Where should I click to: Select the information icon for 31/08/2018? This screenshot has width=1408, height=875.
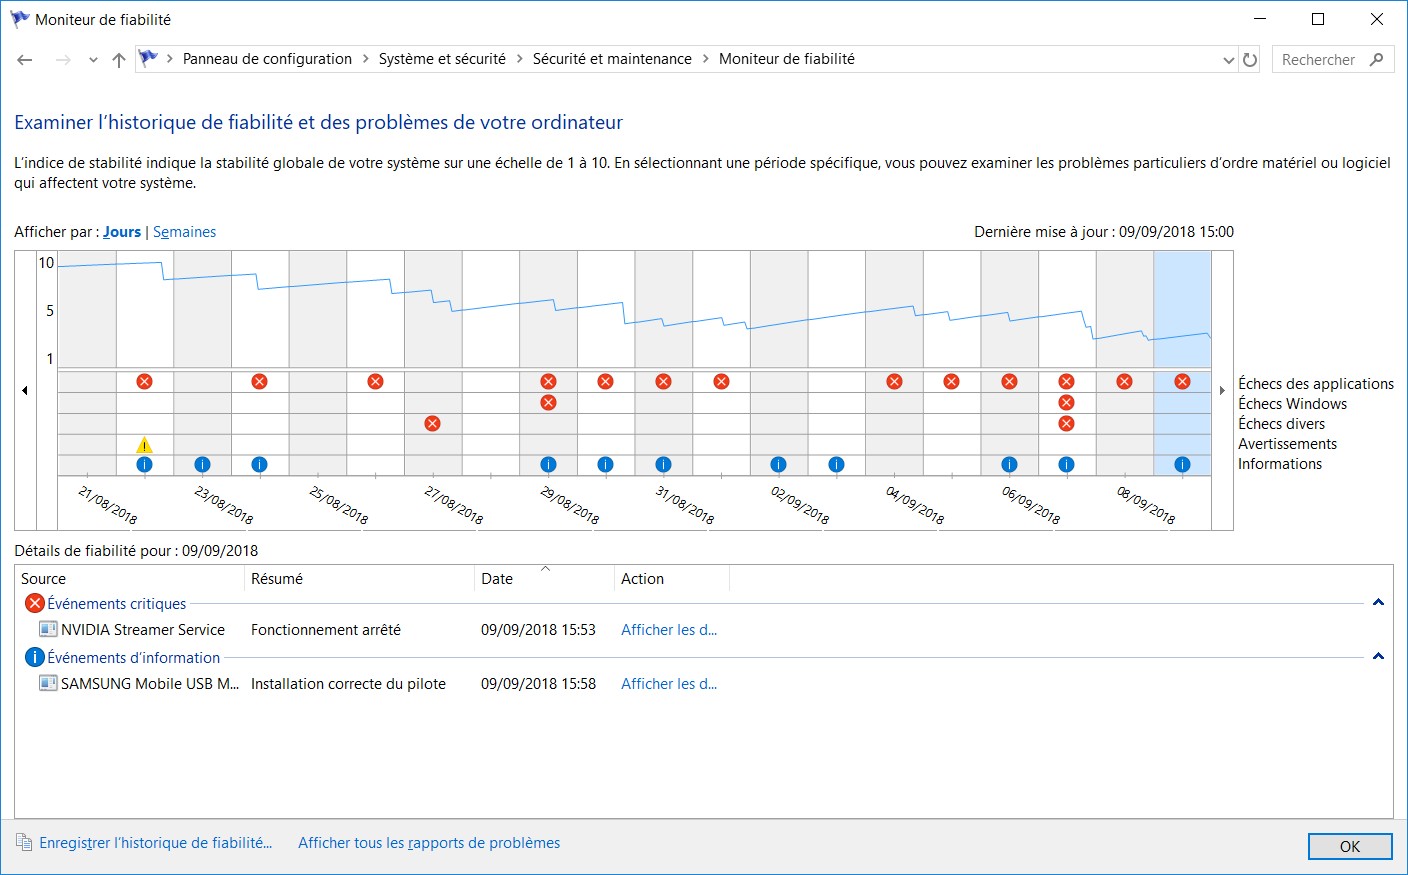coord(663,464)
